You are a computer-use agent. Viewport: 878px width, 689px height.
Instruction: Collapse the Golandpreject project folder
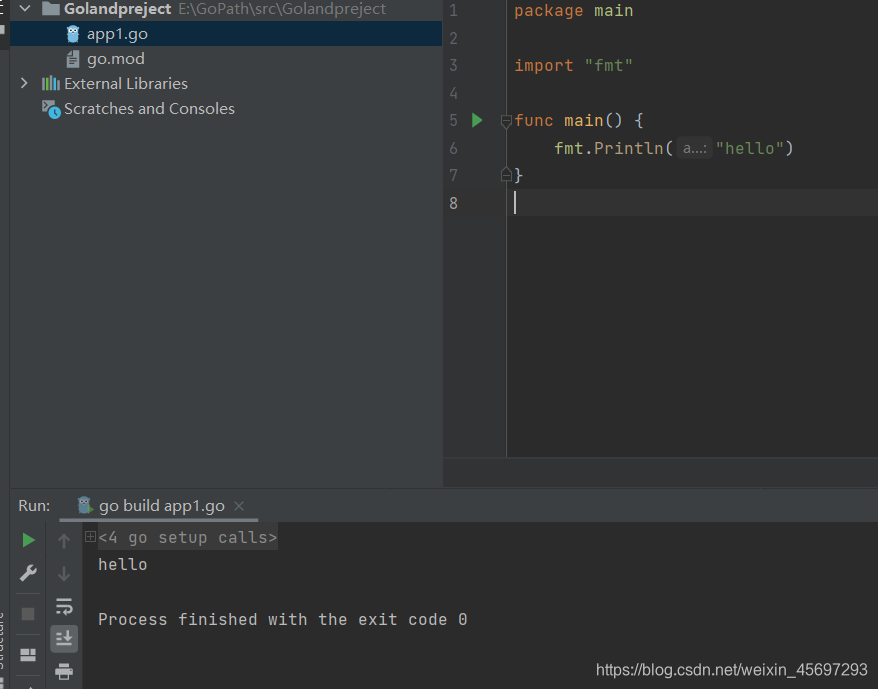click(25, 9)
